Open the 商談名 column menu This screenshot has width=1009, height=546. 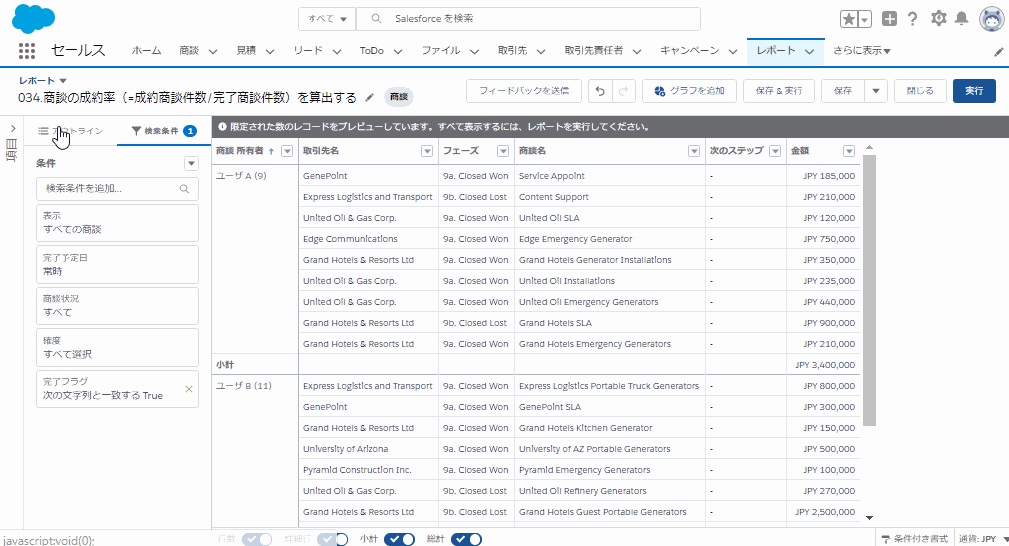click(694, 151)
